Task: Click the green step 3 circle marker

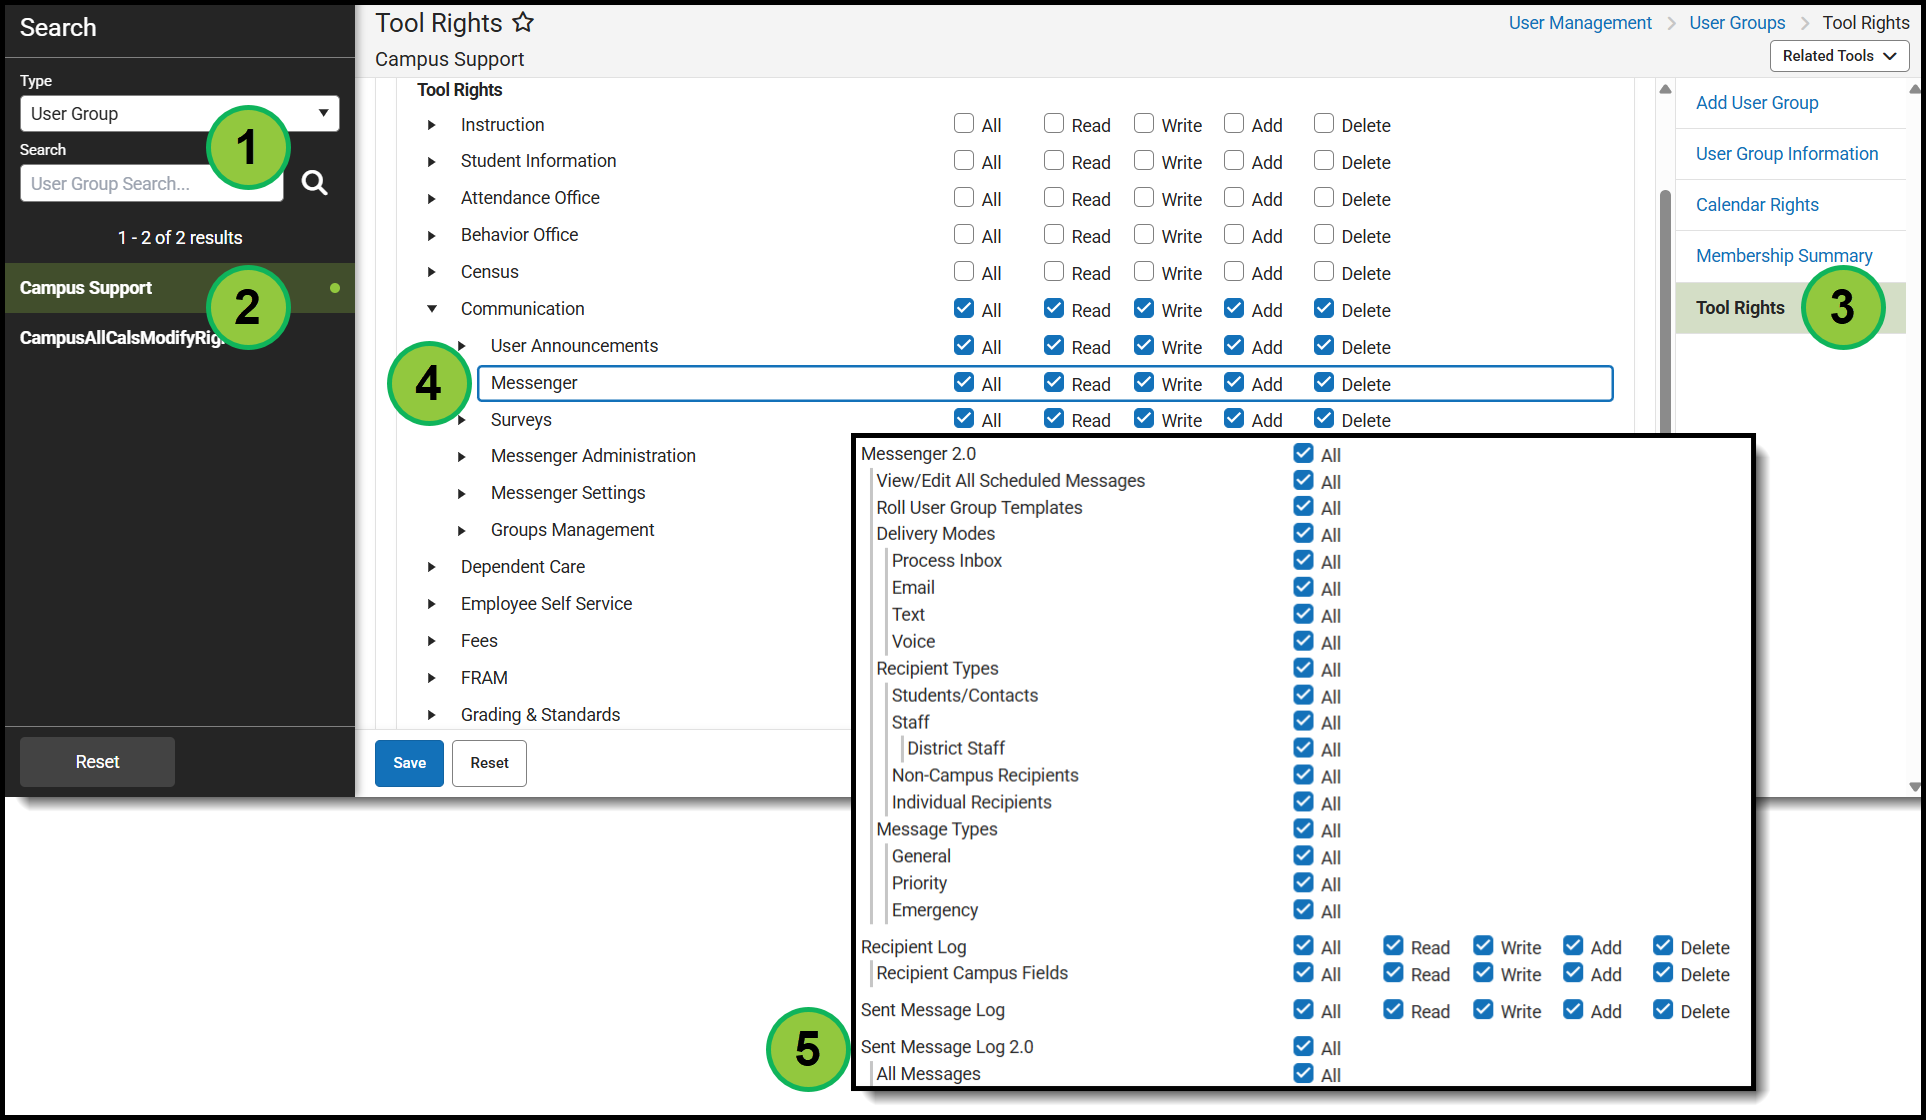Action: pos(1841,307)
